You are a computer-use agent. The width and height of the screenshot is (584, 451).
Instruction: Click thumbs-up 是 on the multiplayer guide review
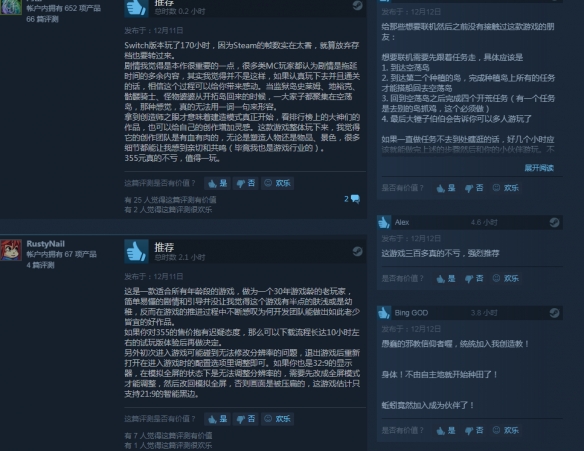[x=446, y=188]
